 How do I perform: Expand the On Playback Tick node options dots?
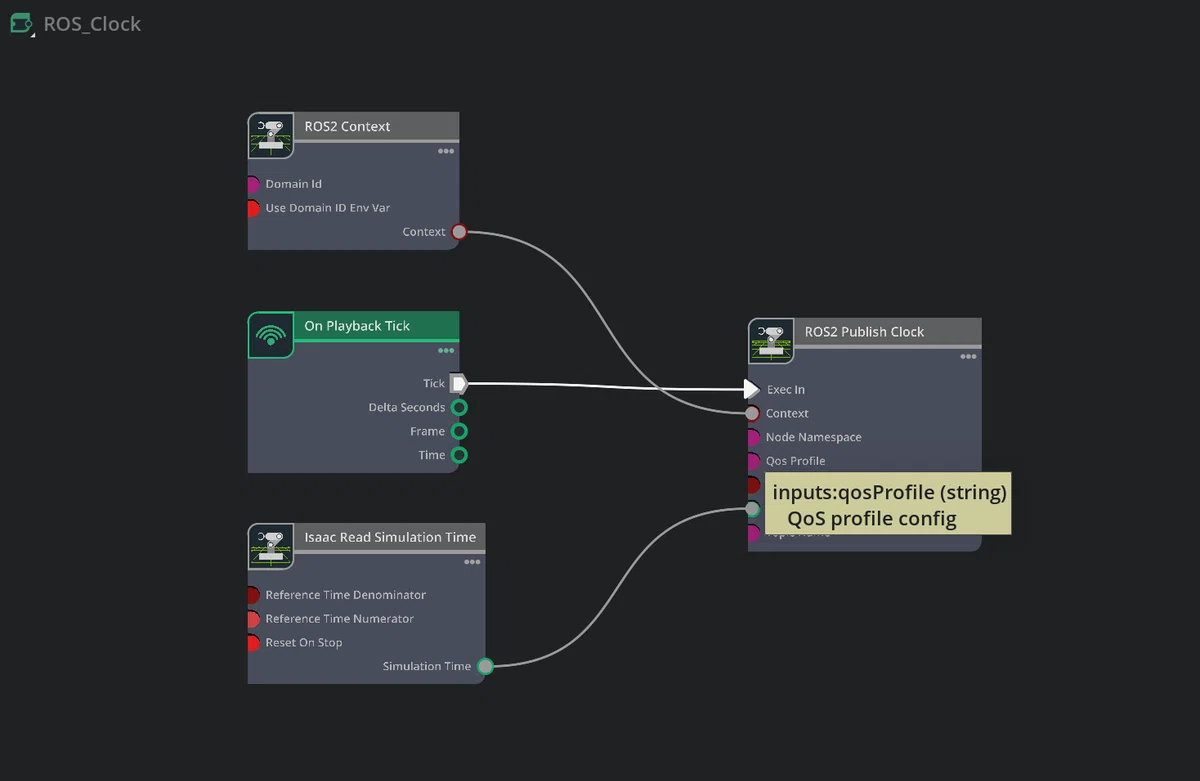coord(446,351)
